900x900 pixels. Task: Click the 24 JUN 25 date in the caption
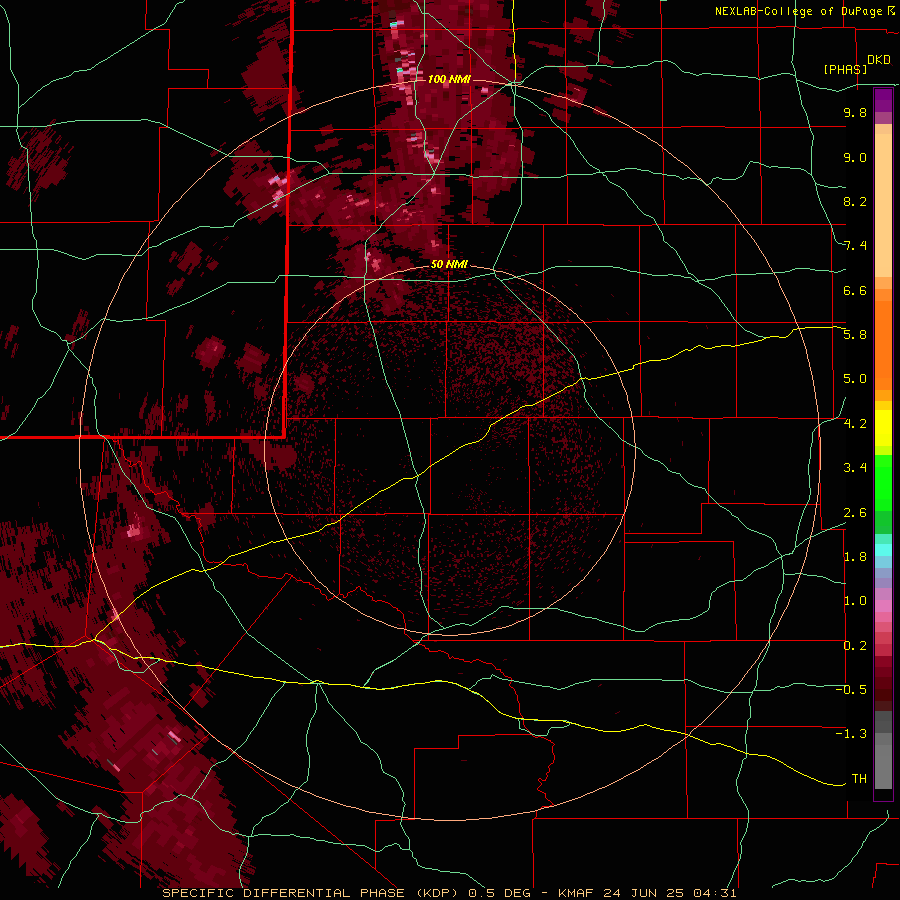(645, 893)
